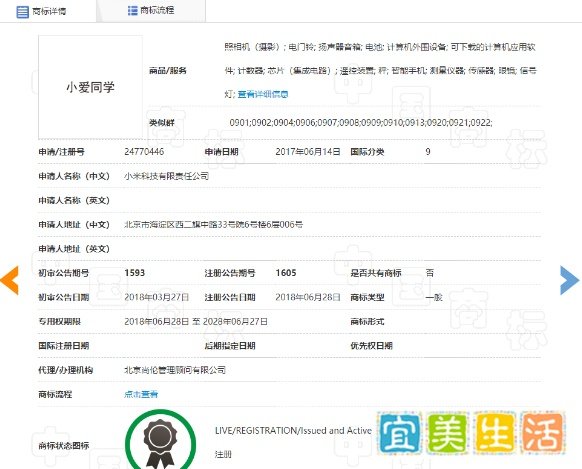The height and width of the screenshot is (469, 582).
Task: Open the 查看详细信息 link
Action: click(263, 94)
